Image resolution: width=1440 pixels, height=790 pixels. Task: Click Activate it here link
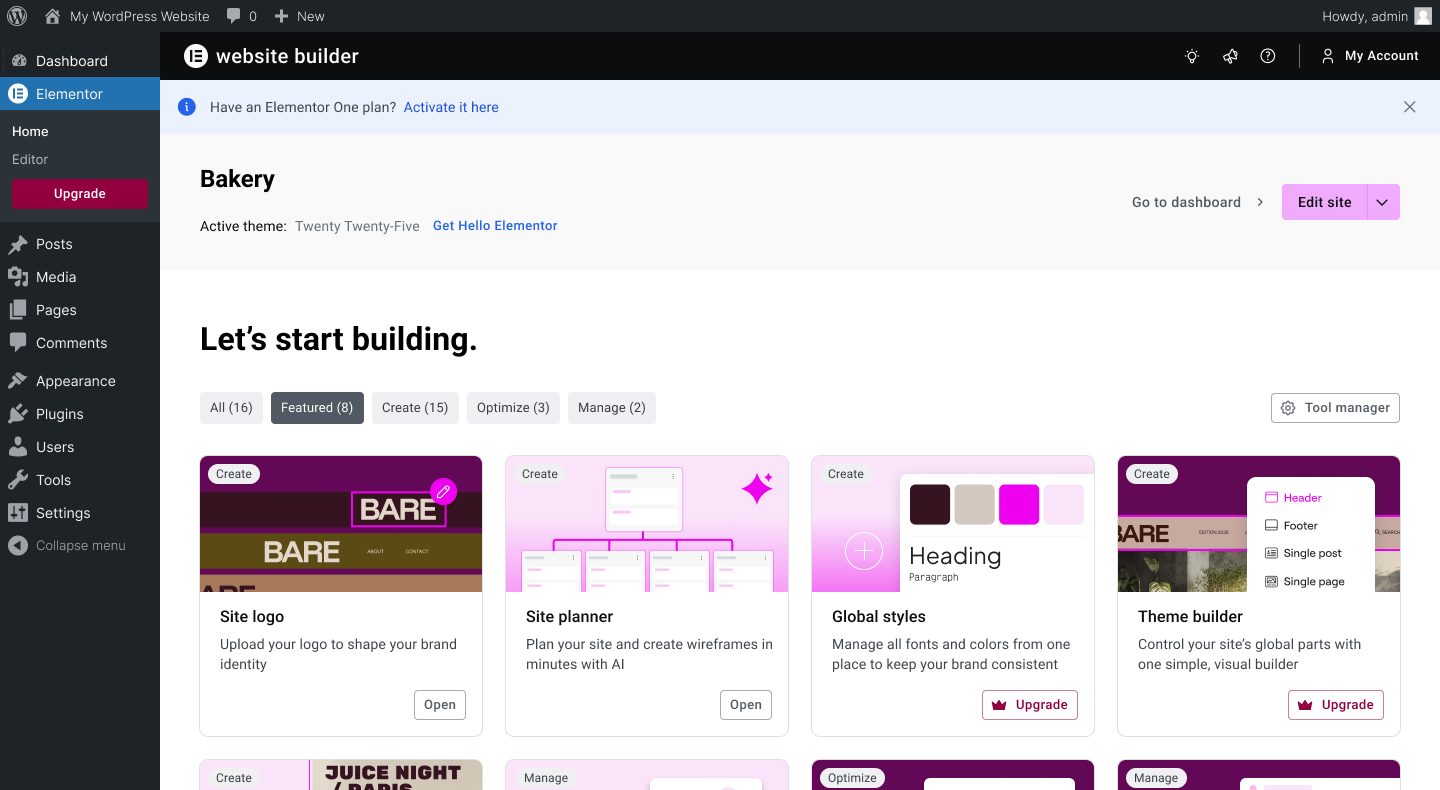[451, 107]
